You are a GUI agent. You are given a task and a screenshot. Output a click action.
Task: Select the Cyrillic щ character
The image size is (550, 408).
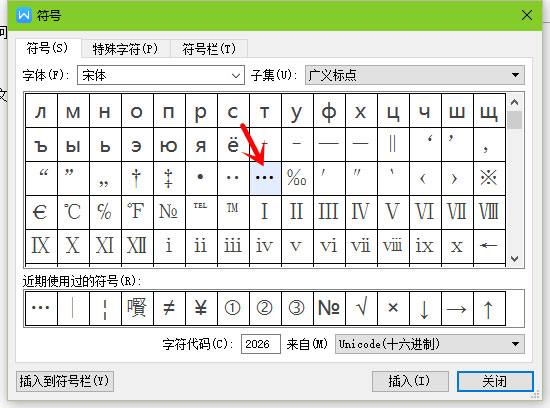pos(489,111)
